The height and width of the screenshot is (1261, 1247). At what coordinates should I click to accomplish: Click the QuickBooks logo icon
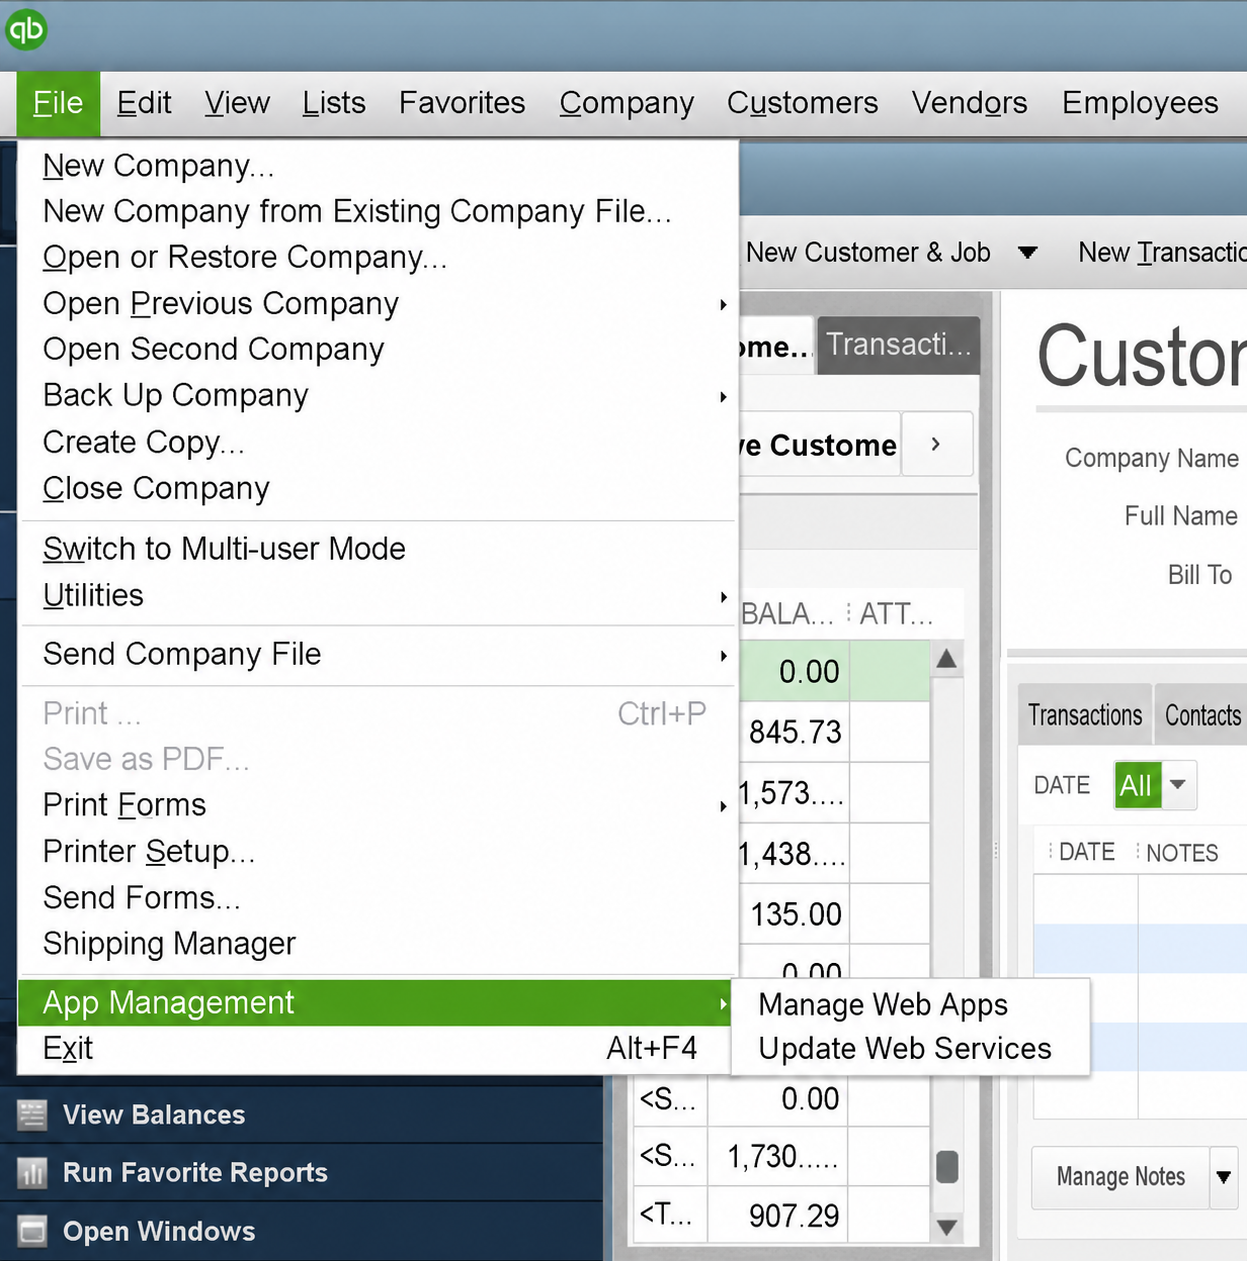tap(27, 30)
